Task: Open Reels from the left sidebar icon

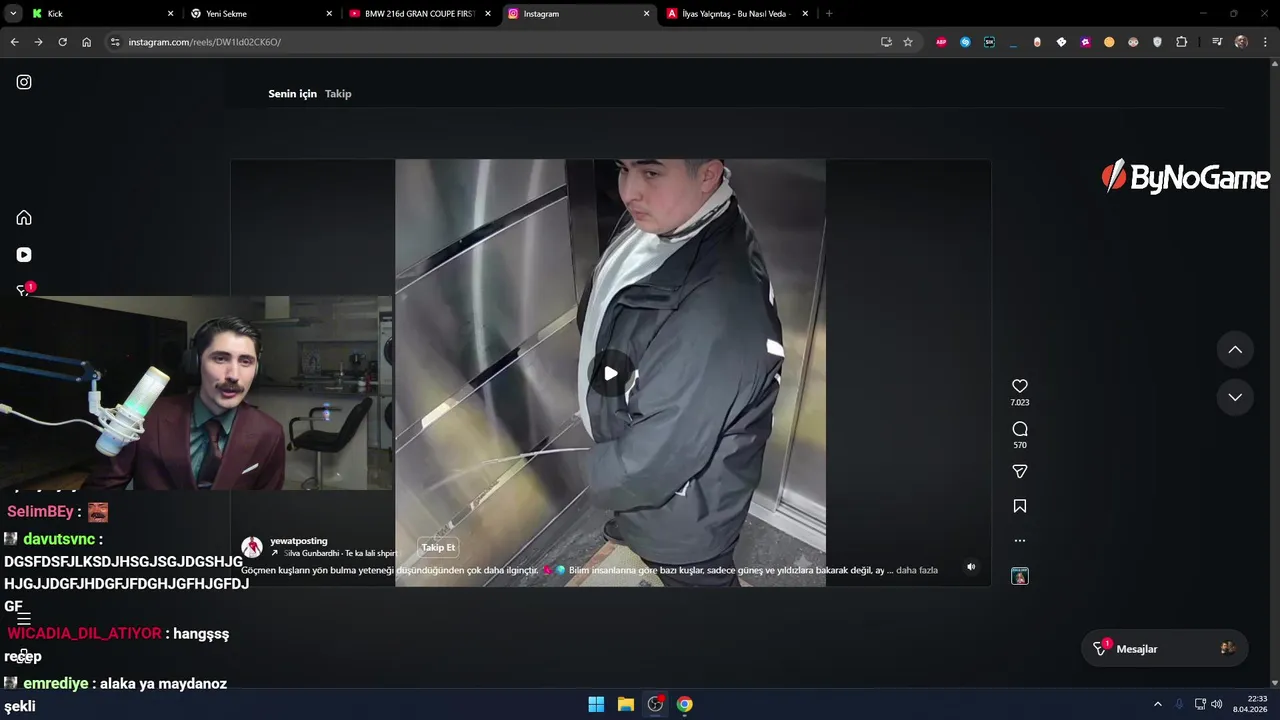Action: [x=24, y=255]
